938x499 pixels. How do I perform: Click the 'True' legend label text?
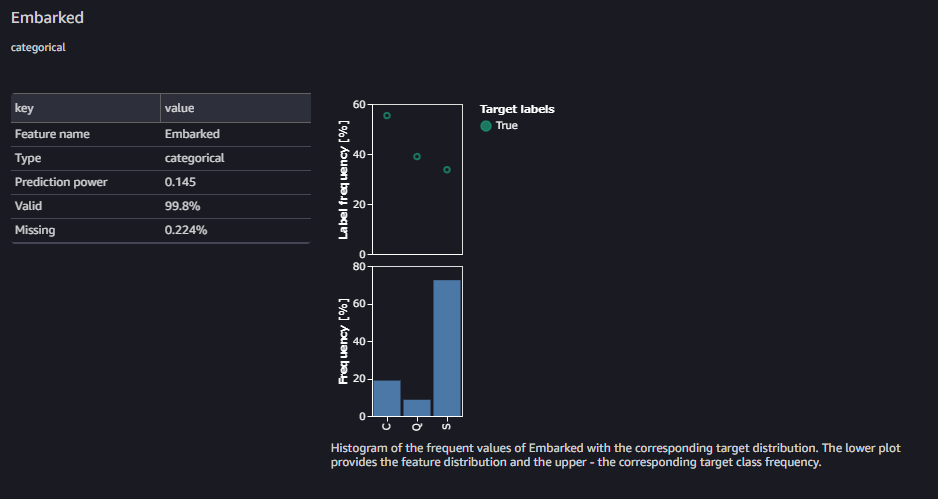(x=507, y=126)
